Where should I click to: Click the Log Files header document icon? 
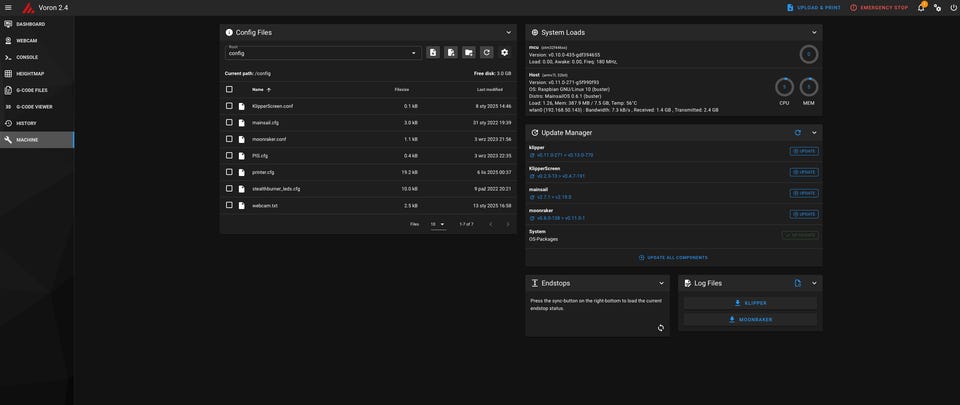click(797, 283)
